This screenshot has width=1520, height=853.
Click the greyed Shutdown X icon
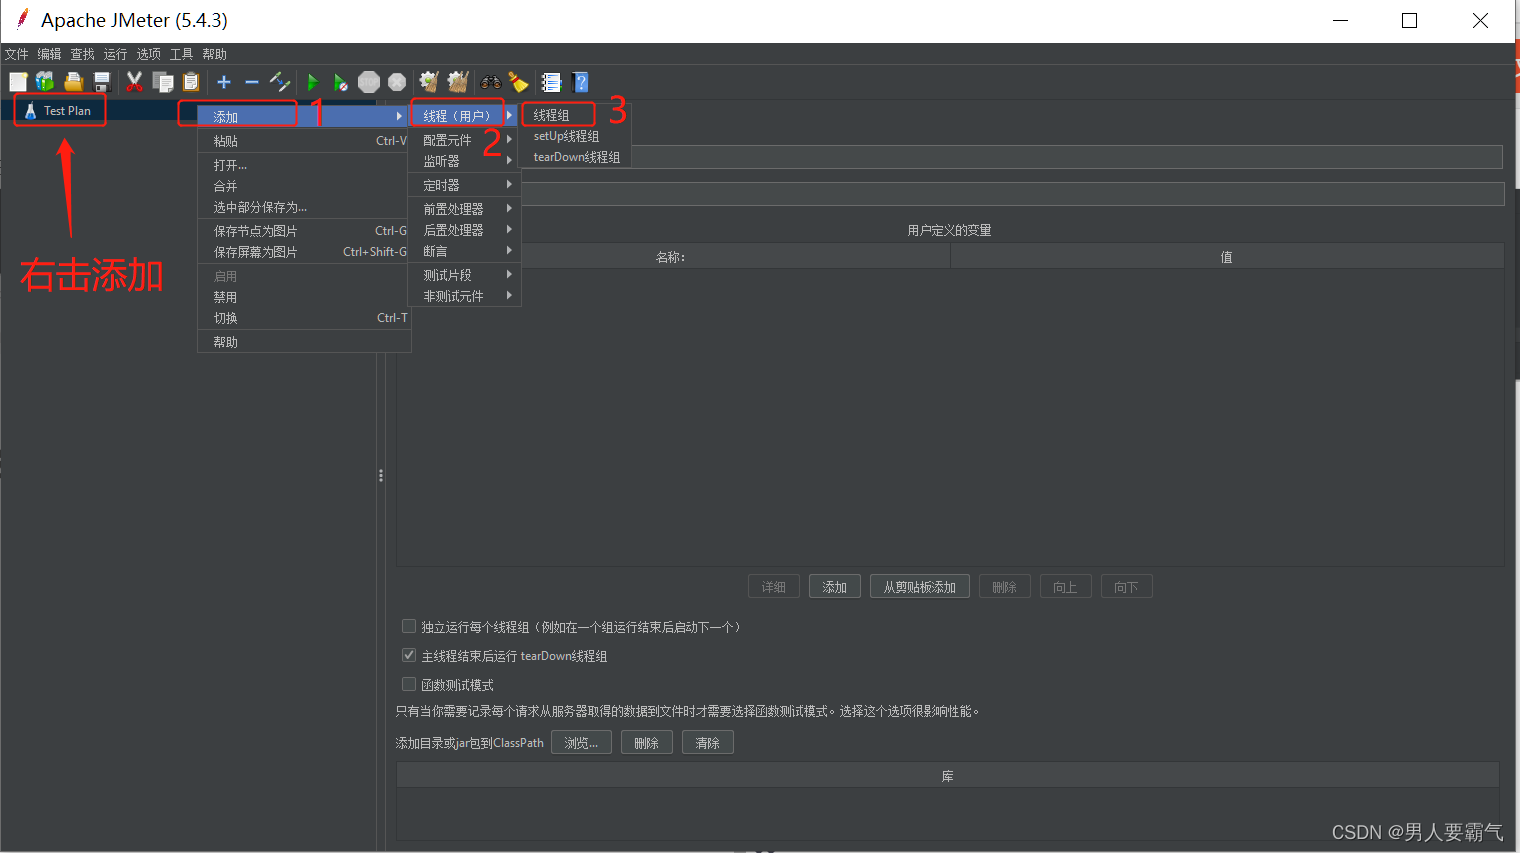point(397,82)
